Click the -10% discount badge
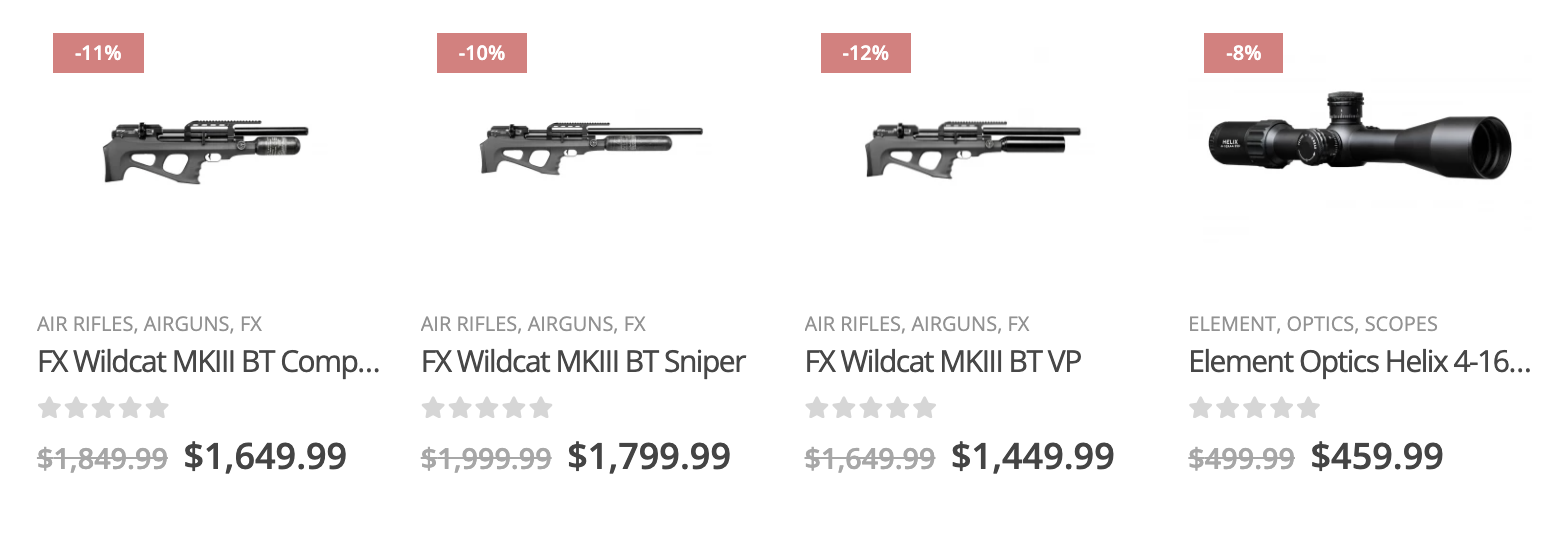 [x=482, y=53]
